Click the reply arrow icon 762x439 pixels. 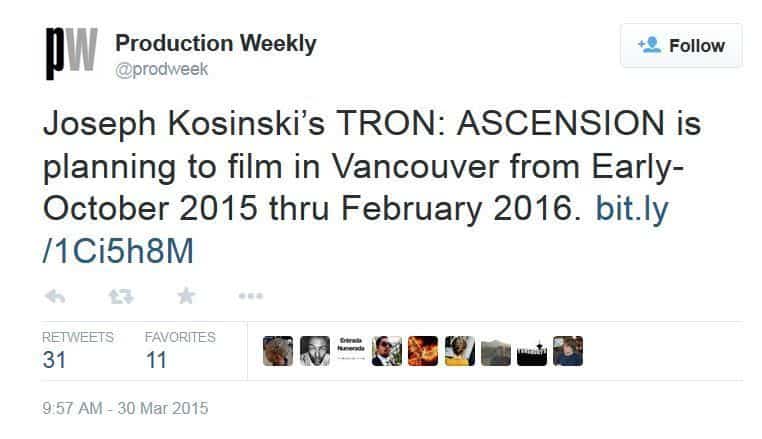[56, 296]
